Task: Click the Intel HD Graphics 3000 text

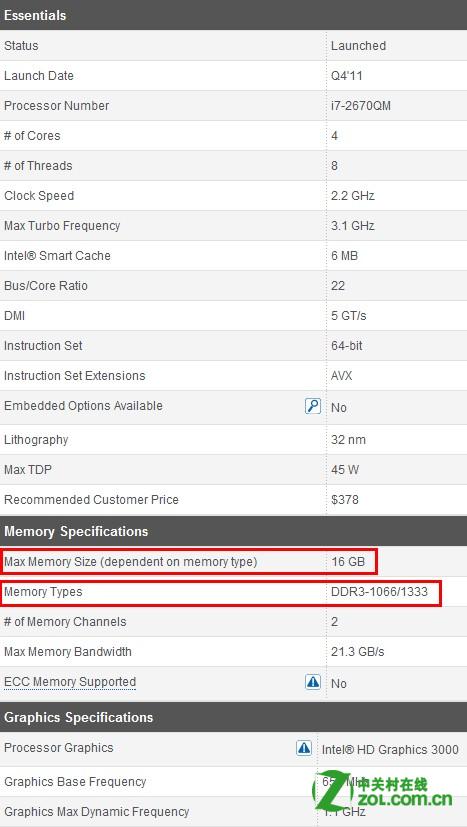Action: [x=390, y=749]
